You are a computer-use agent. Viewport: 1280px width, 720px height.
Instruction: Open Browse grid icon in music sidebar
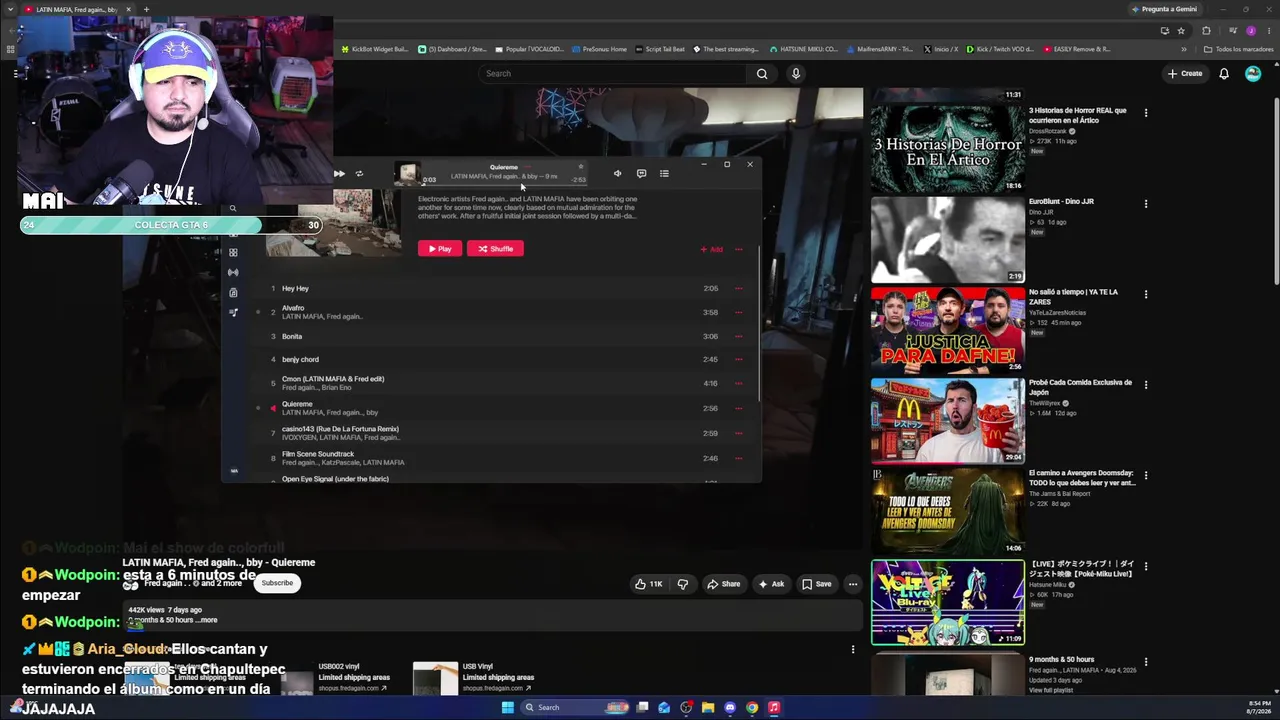(x=233, y=252)
